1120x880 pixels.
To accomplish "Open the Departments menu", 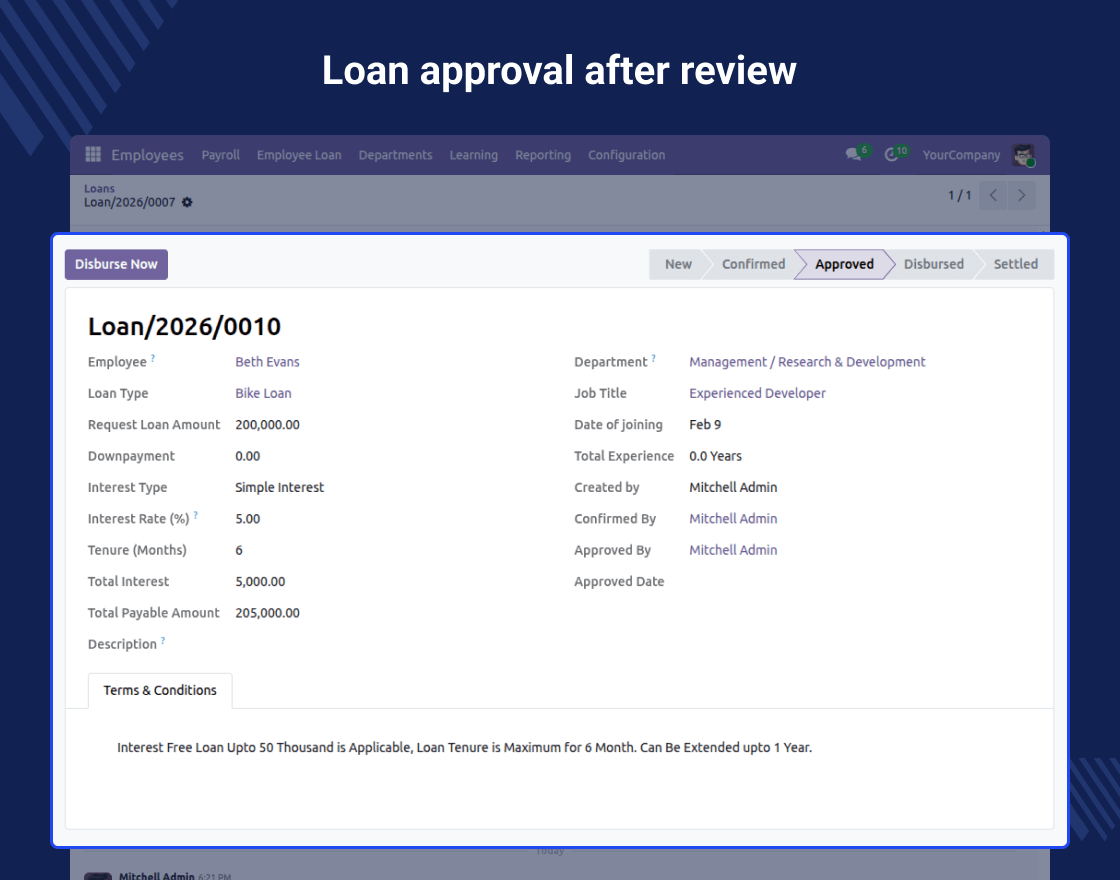I will click(x=395, y=155).
